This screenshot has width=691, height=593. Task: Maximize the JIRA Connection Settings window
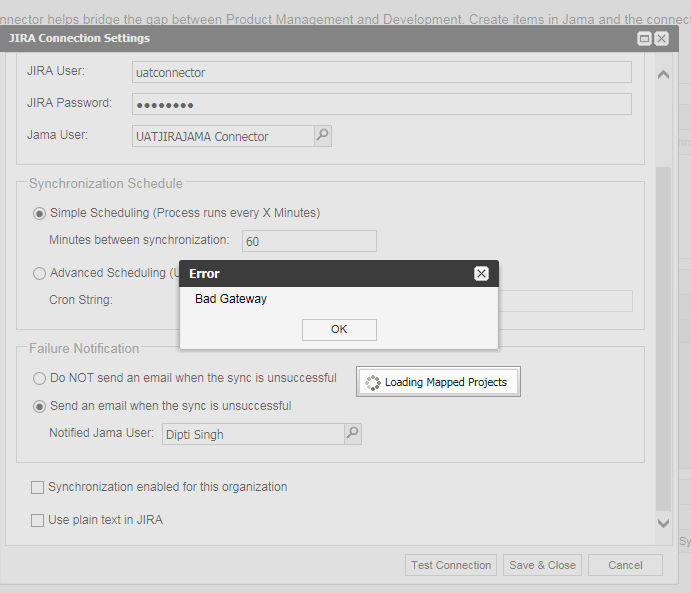pos(644,39)
